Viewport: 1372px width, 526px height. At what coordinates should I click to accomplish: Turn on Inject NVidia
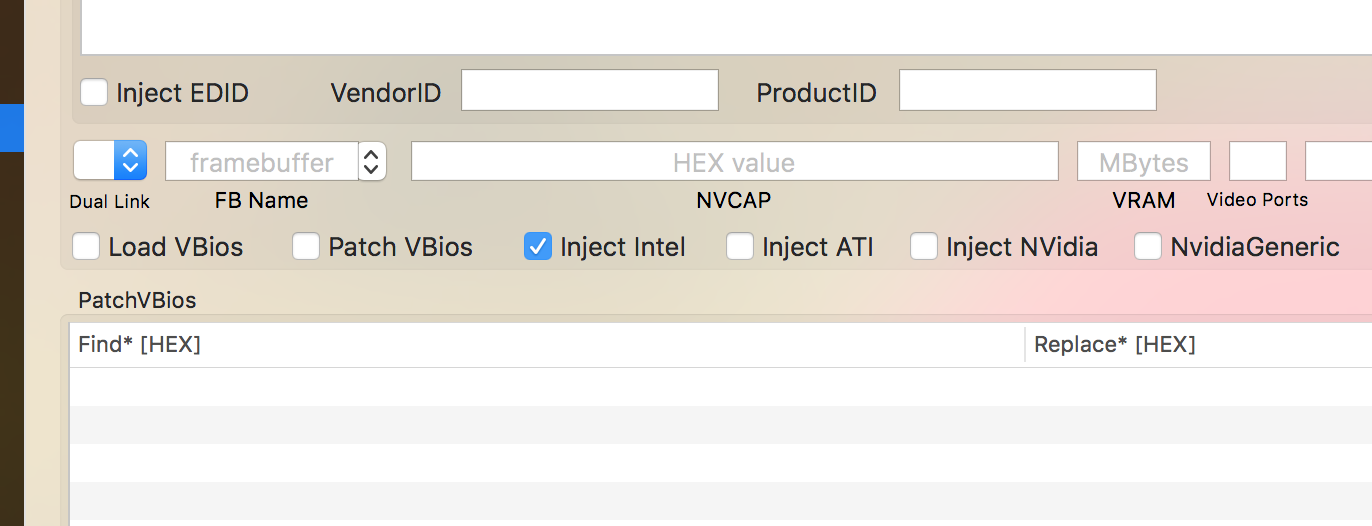(924, 246)
